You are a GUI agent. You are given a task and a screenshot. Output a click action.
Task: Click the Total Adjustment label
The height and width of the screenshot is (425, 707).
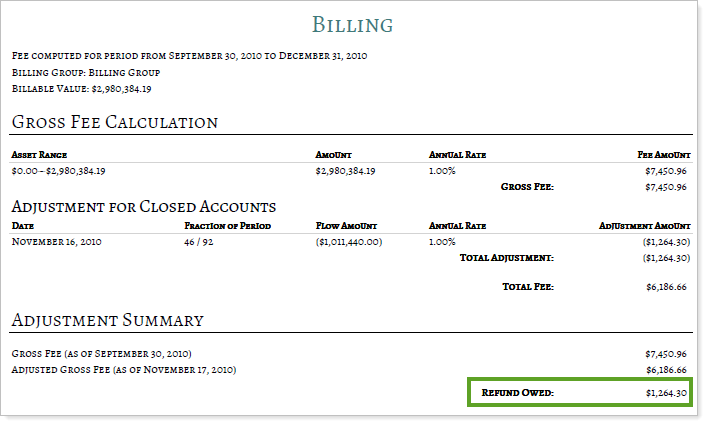coord(506,258)
